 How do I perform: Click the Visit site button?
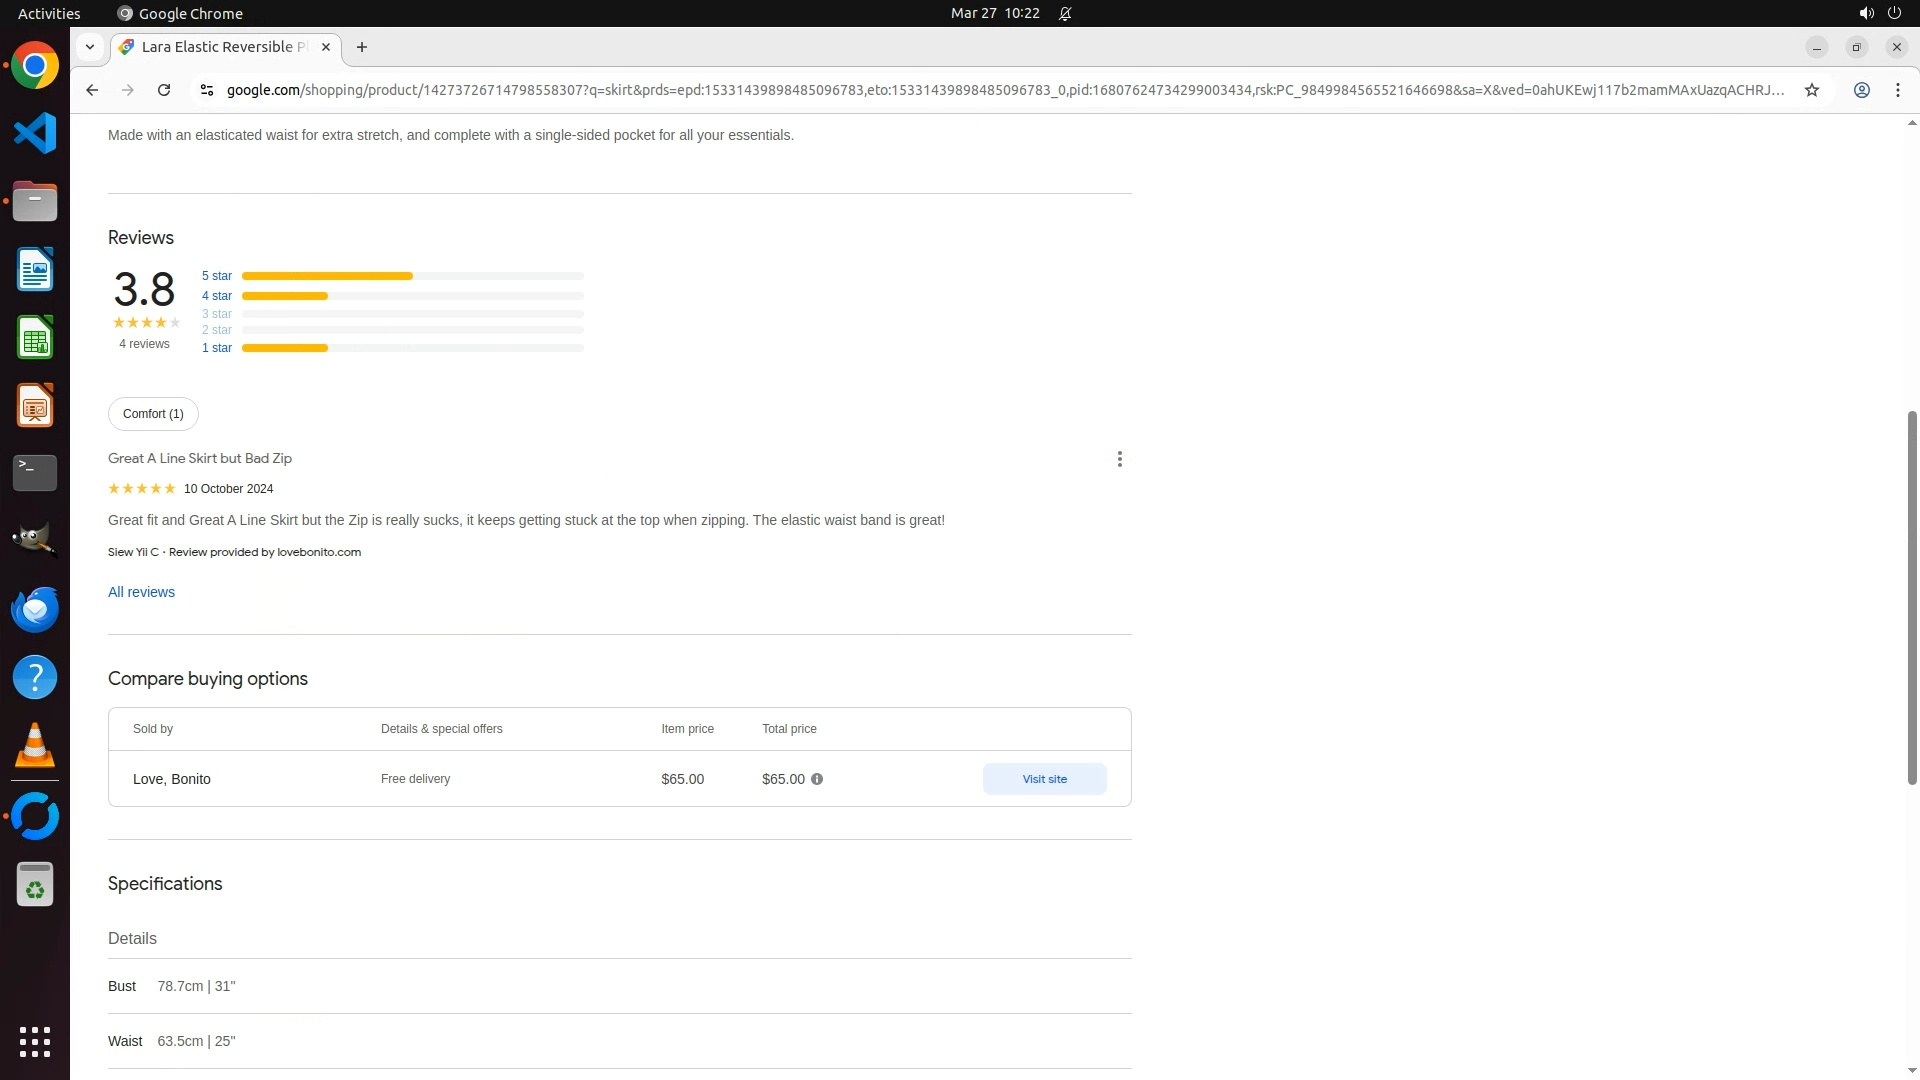(1044, 779)
